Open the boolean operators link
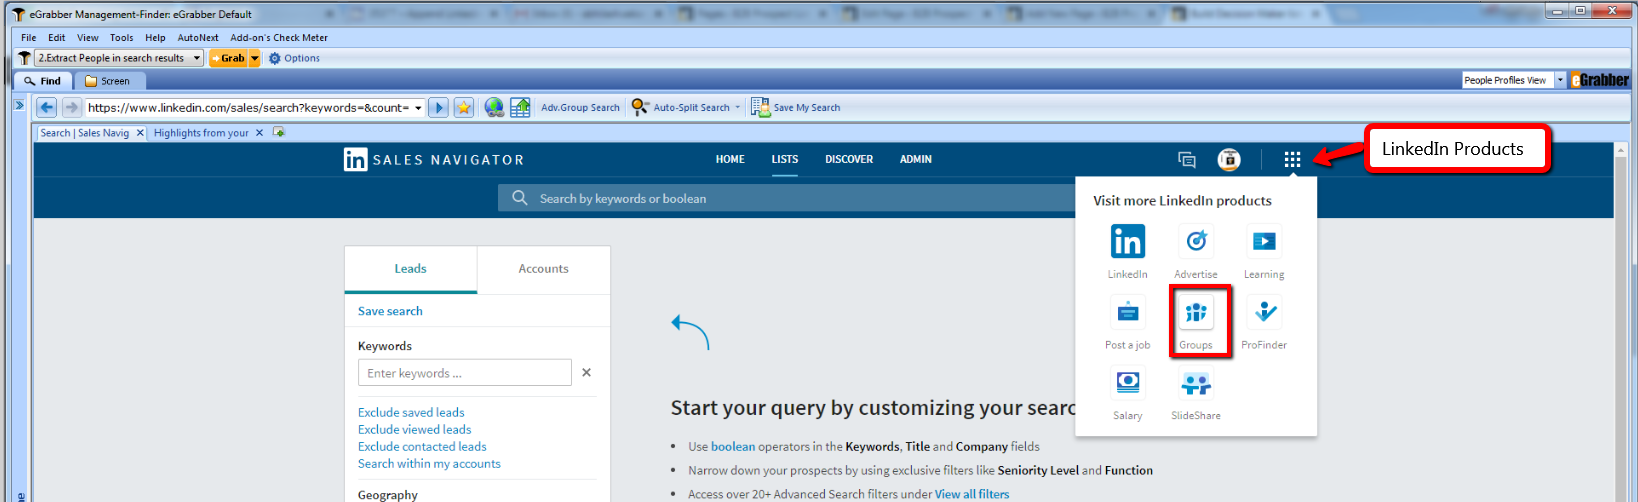Viewport: 1638px width, 502px height. [x=733, y=446]
